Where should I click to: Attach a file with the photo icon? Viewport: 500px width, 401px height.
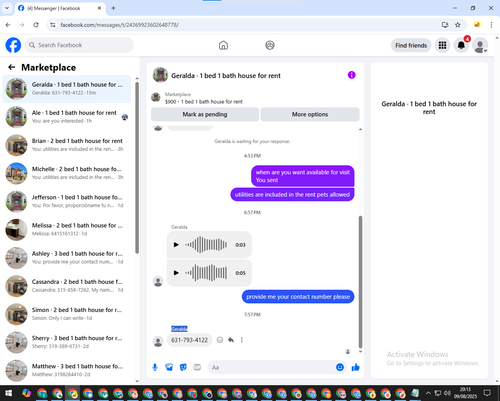point(169,367)
